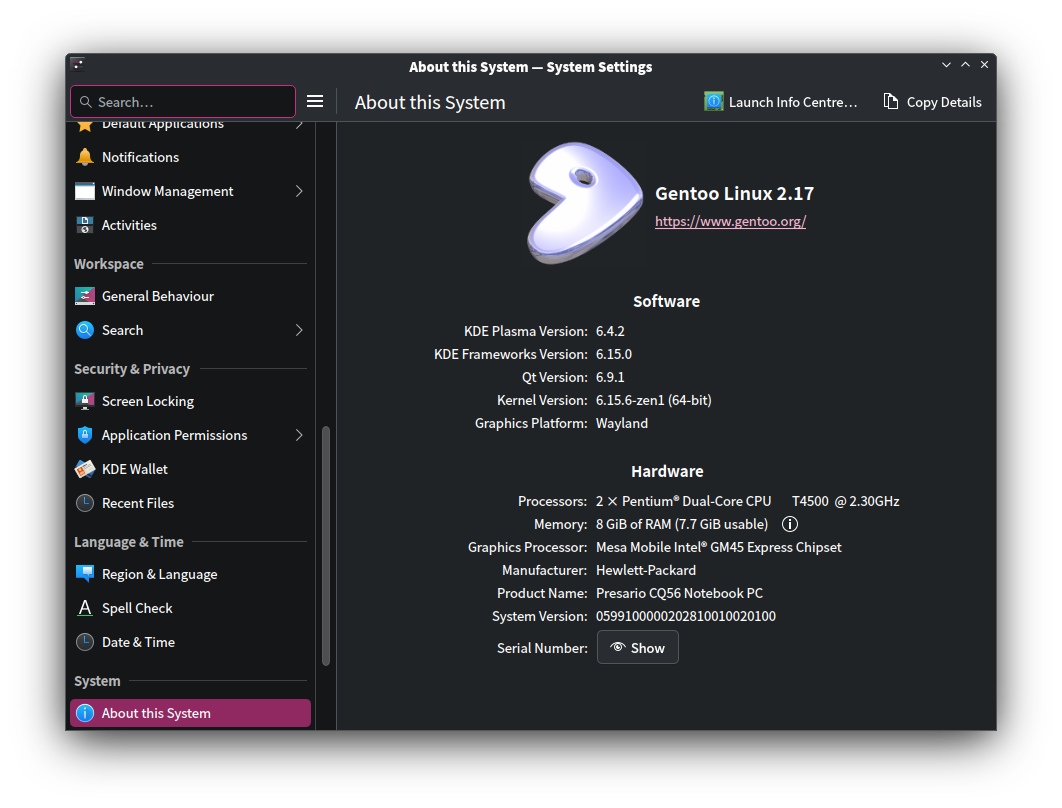Open Screen Locking monitor icon
1062x808 pixels.
tap(85, 401)
